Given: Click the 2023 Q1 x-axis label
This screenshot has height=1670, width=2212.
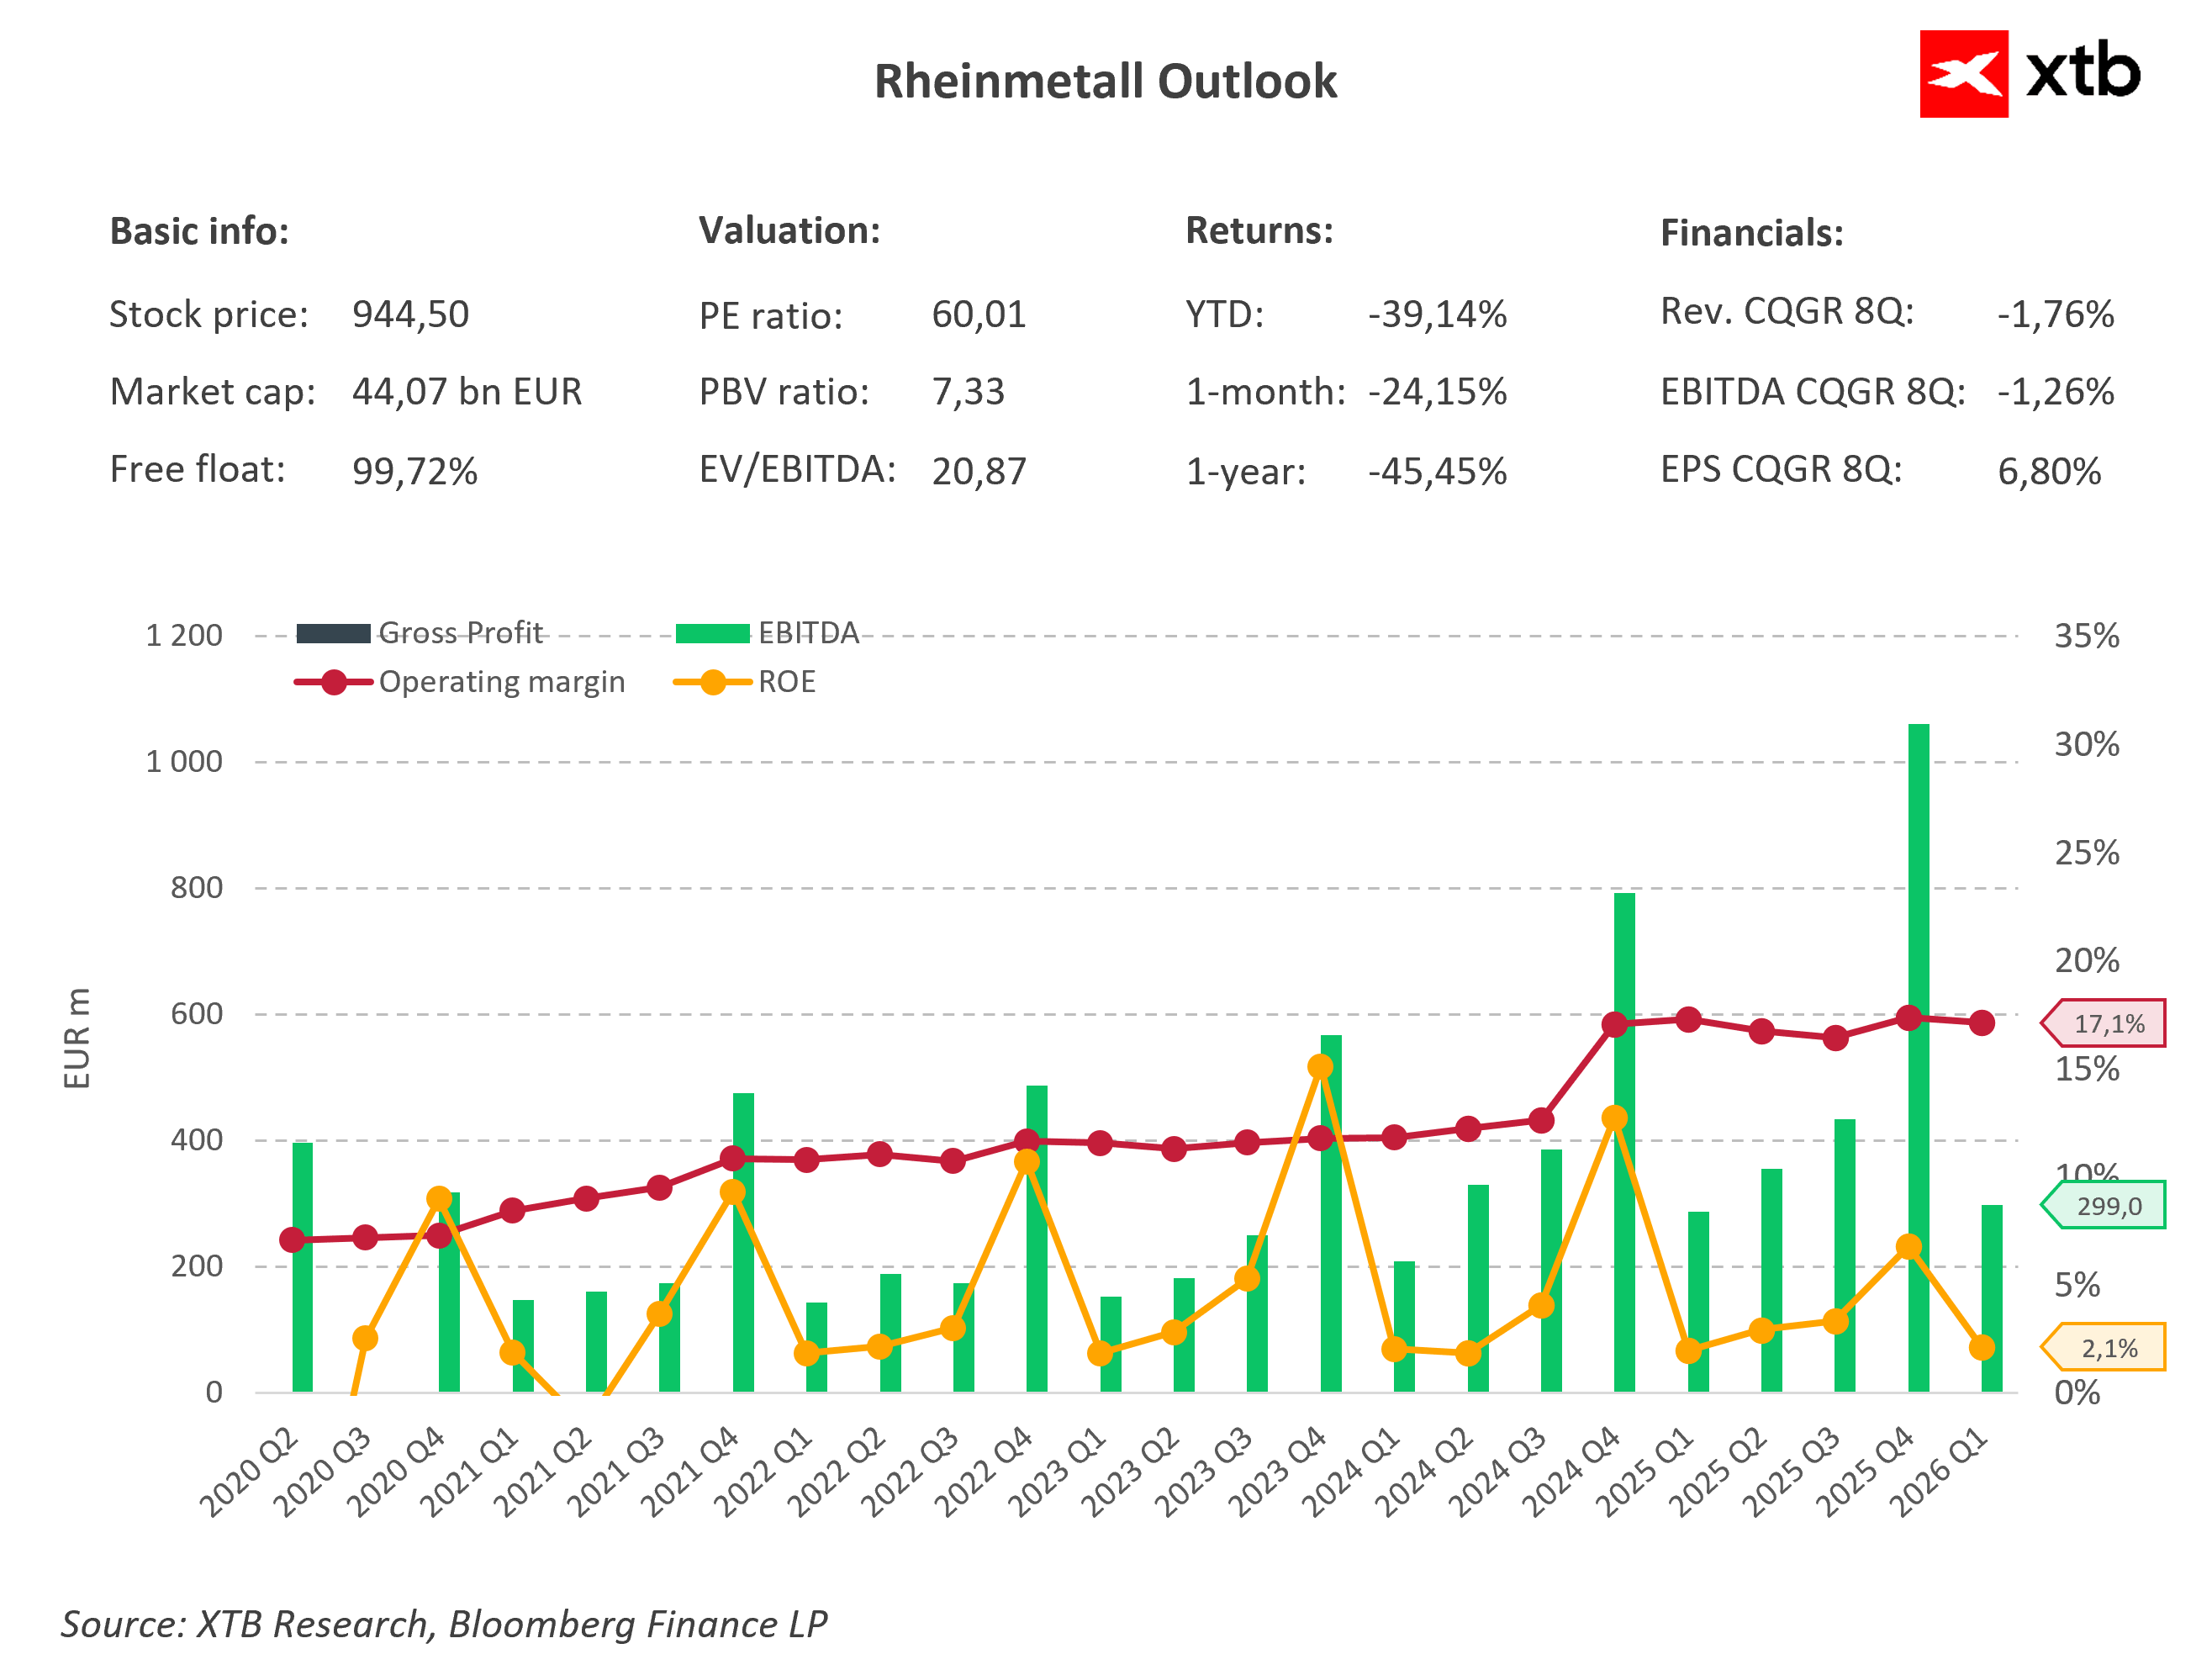Looking at the screenshot, I should 1056,1472.
